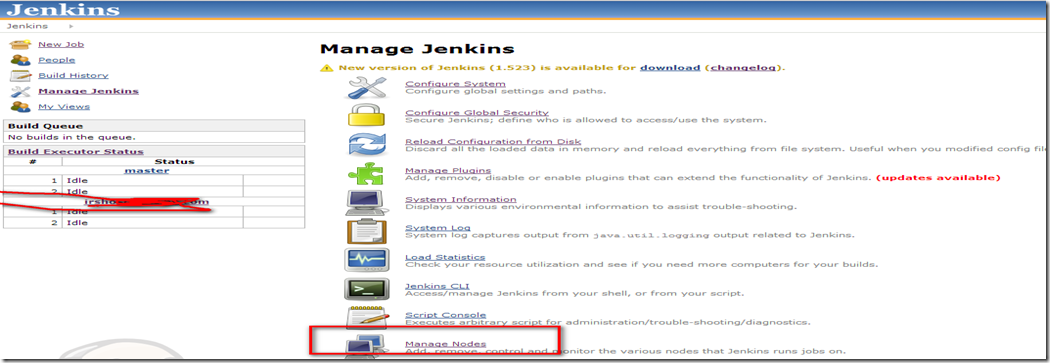This screenshot has width=1050, height=363.
Task: Open the New Job link
Action: pyautogui.click(x=61, y=44)
